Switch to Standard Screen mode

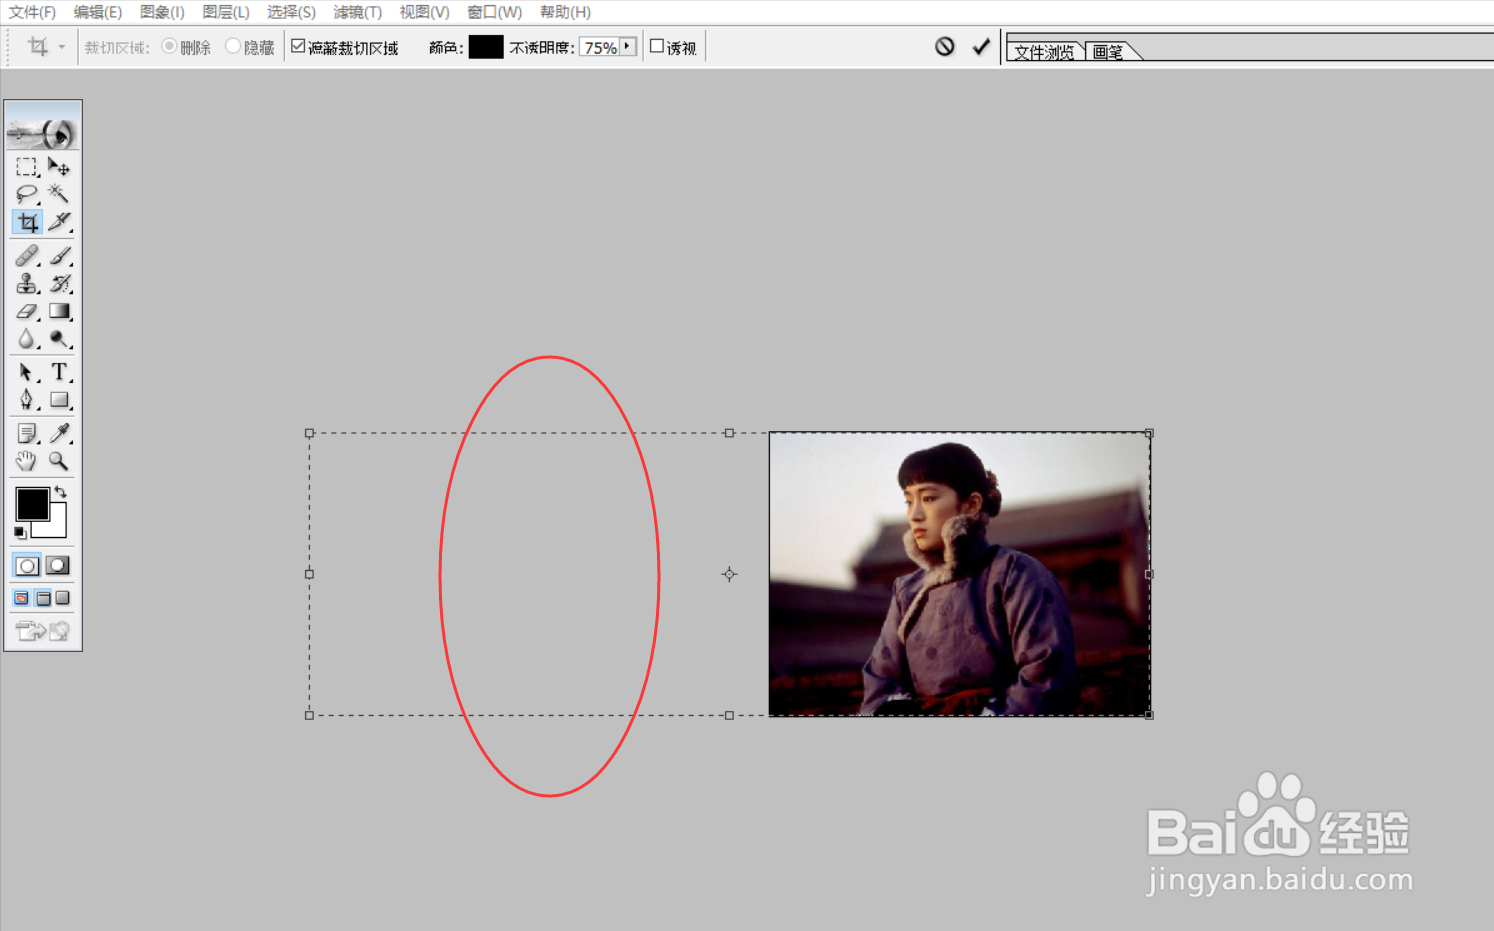click(22, 598)
